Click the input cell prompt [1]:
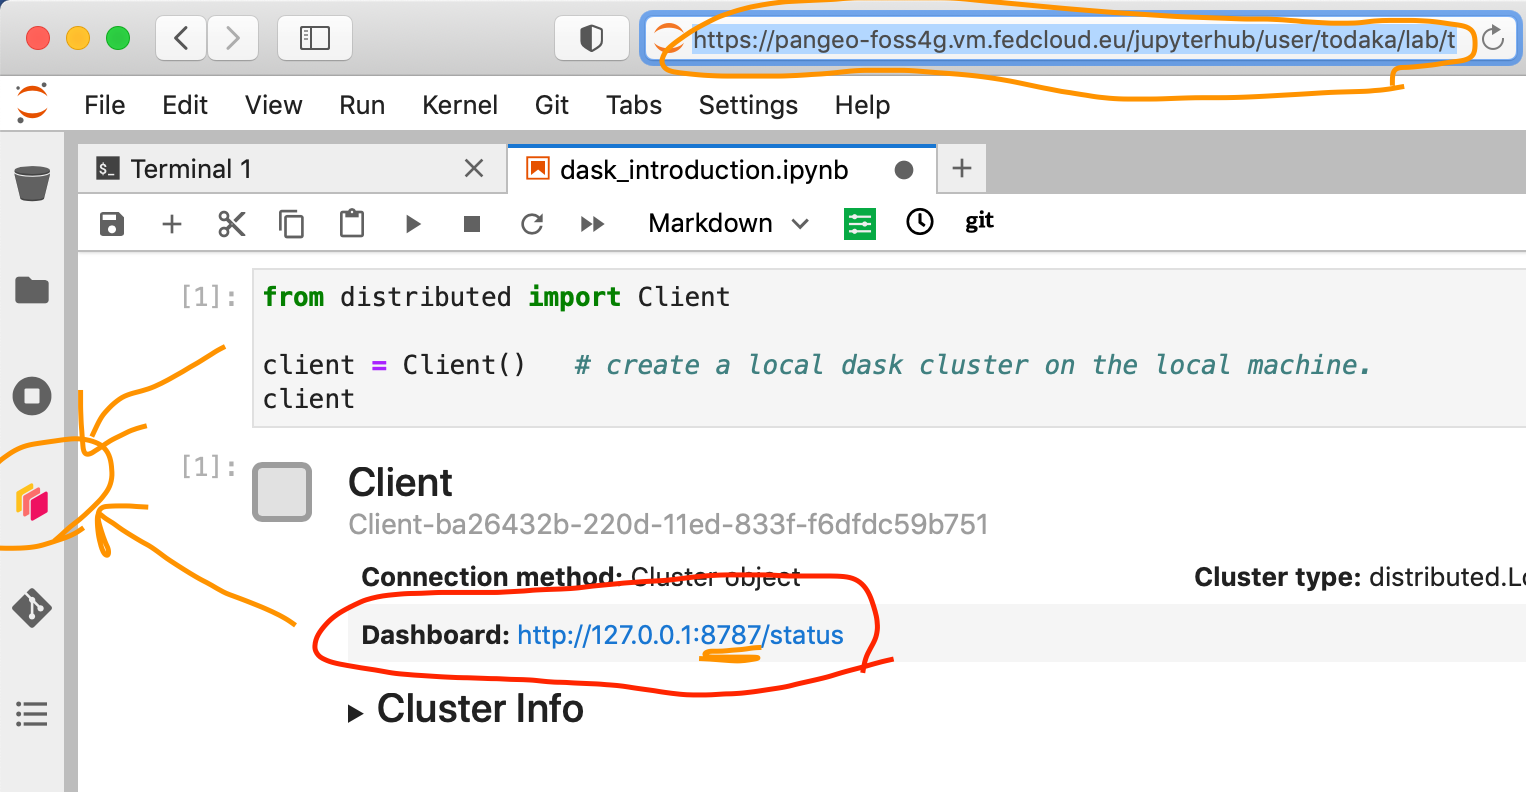 [x=208, y=296]
